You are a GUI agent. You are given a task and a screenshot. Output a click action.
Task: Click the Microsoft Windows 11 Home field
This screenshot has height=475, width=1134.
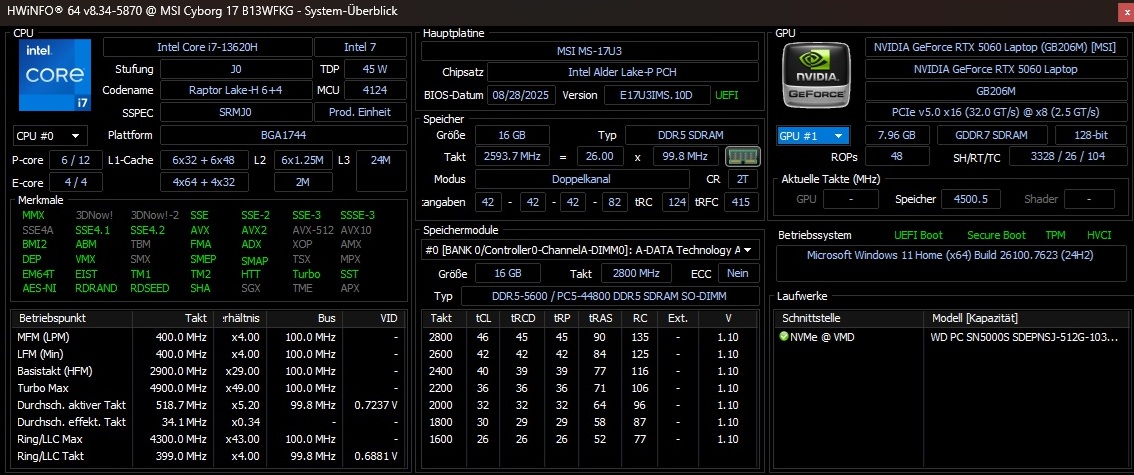(950, 255)
